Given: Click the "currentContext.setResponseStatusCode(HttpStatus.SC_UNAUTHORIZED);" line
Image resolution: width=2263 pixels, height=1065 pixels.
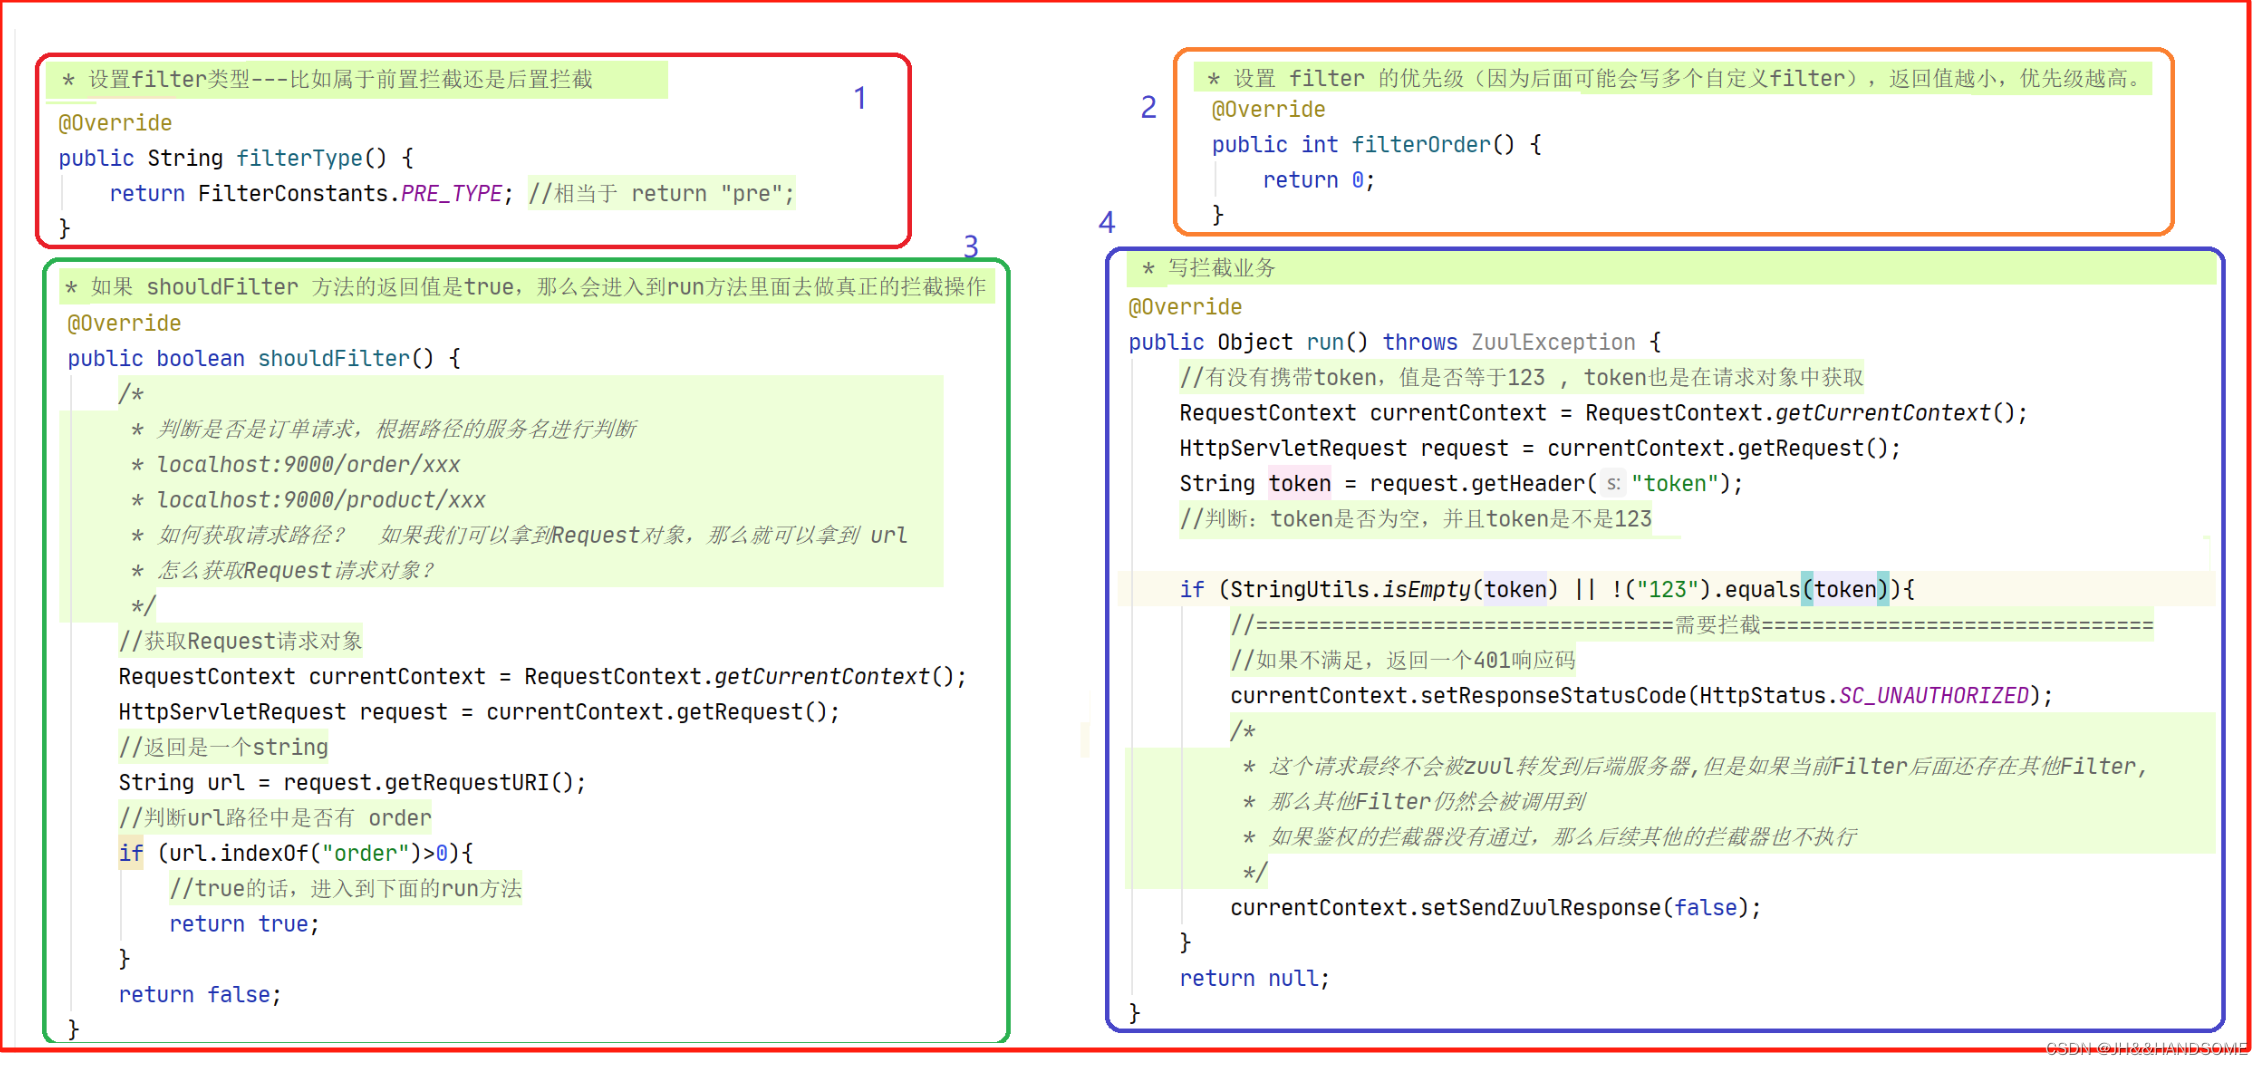Looking at the screenshot, I should [x=1641, y=696].
